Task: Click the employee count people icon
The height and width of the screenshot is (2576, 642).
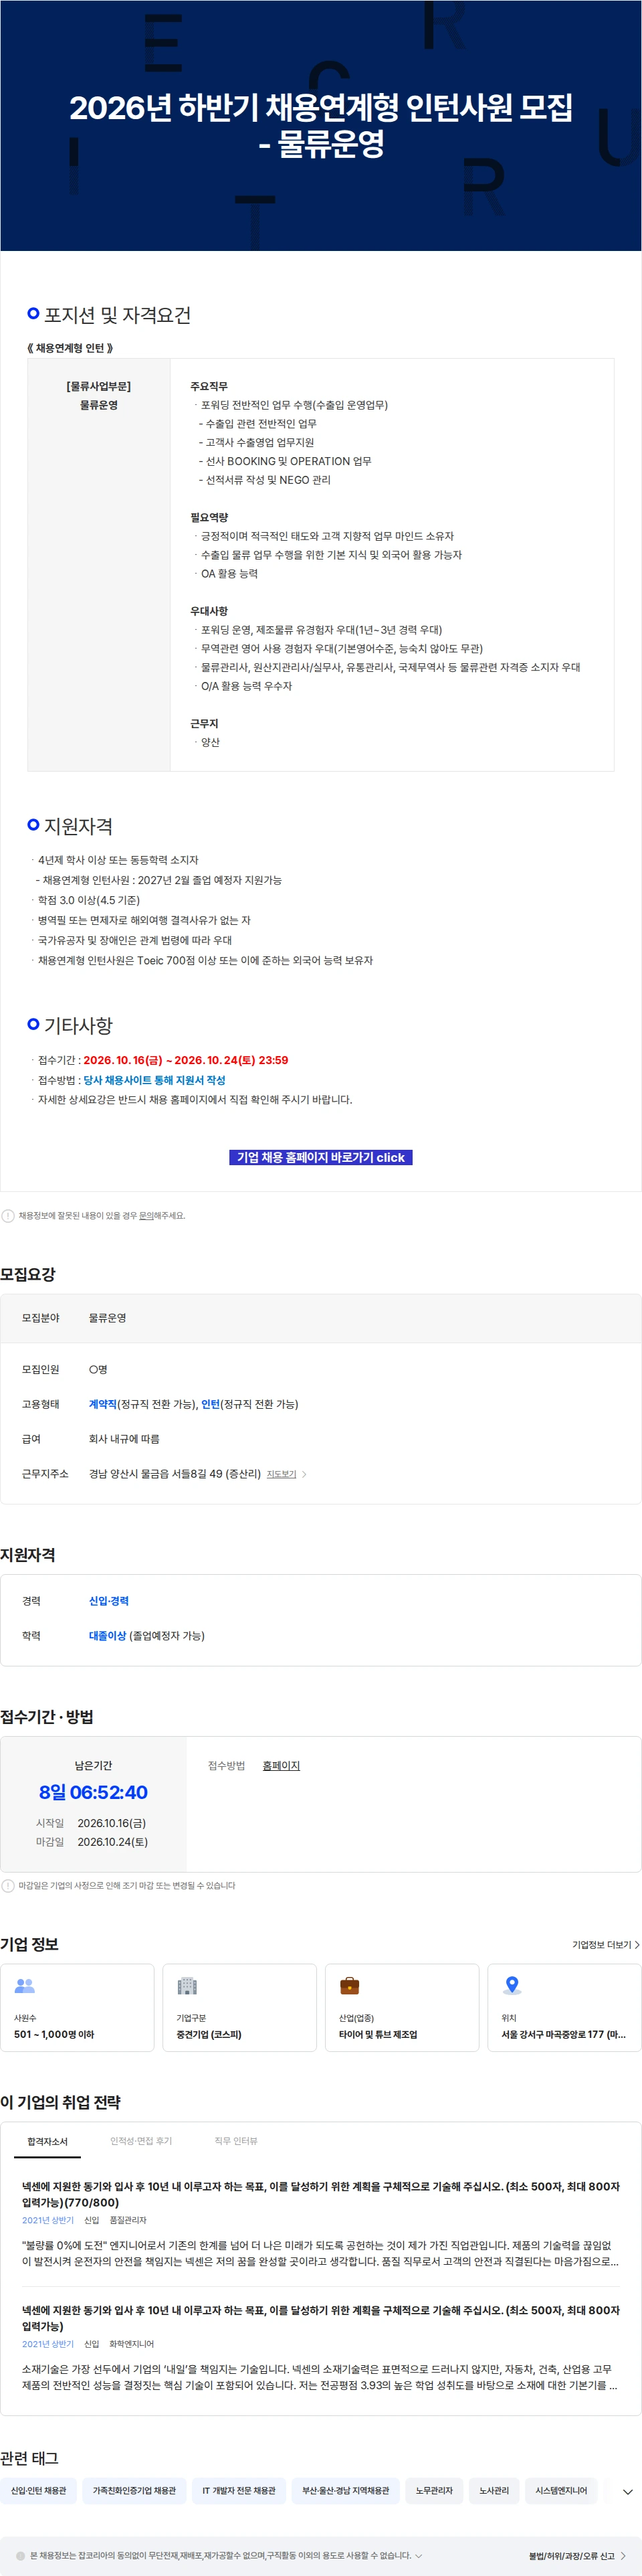Action: [x=25, y=1985]
